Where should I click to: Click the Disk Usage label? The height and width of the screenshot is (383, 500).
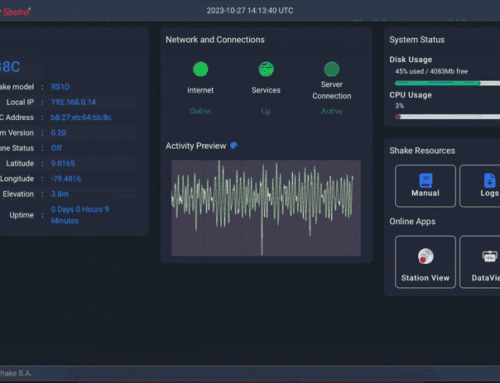tap(411, 60)
